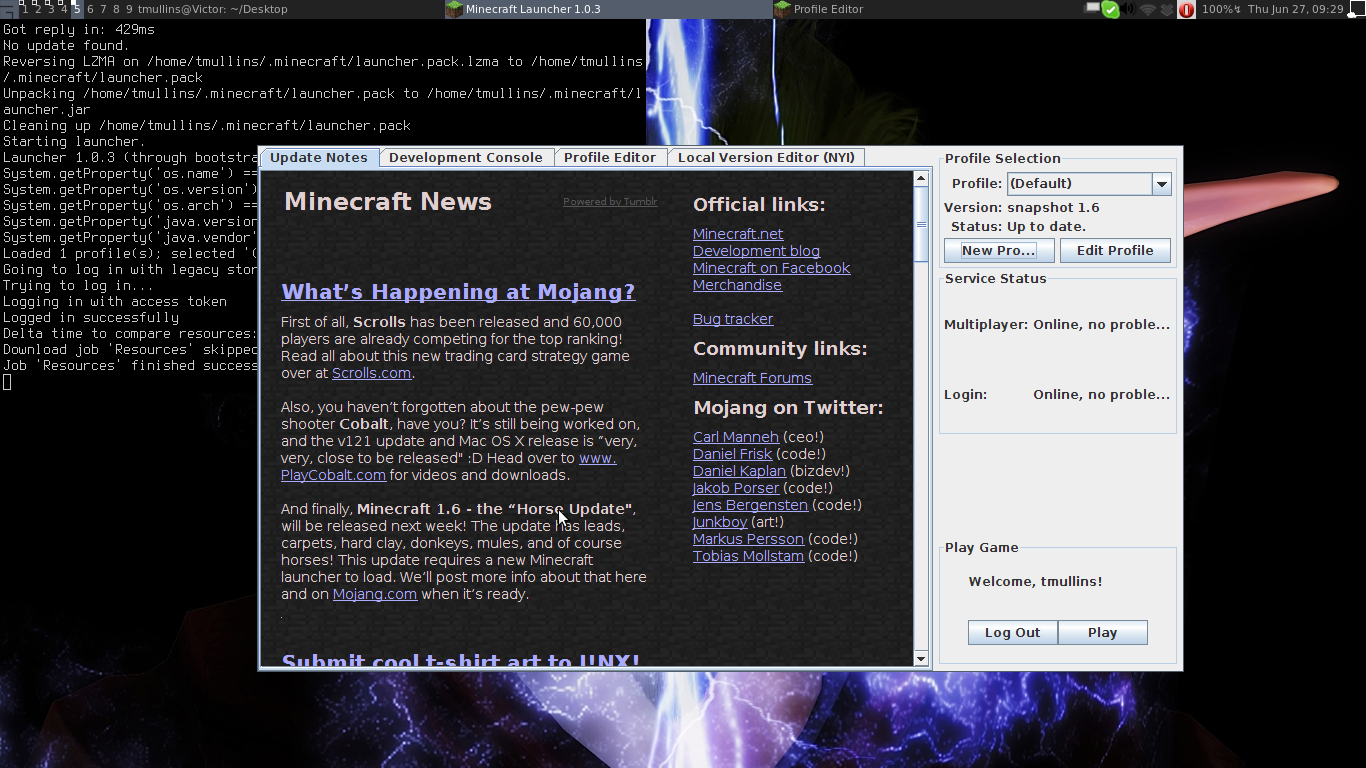Click the Edit Profile button

coord(1114,251)
